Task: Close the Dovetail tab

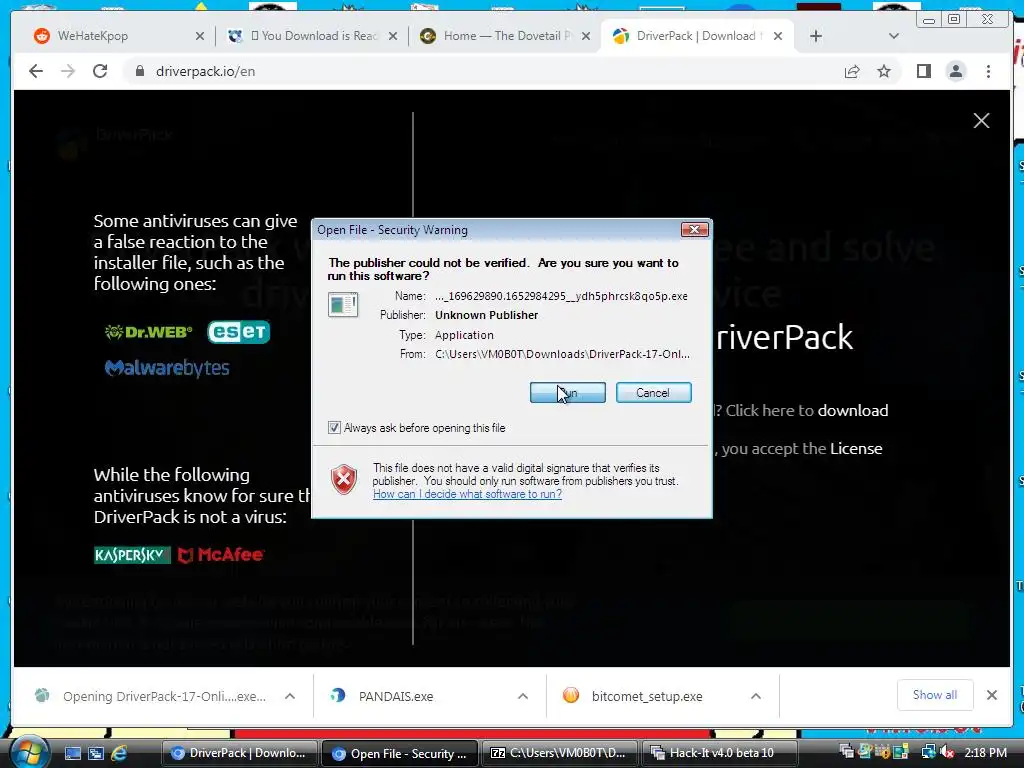Action: coord(586,36)
